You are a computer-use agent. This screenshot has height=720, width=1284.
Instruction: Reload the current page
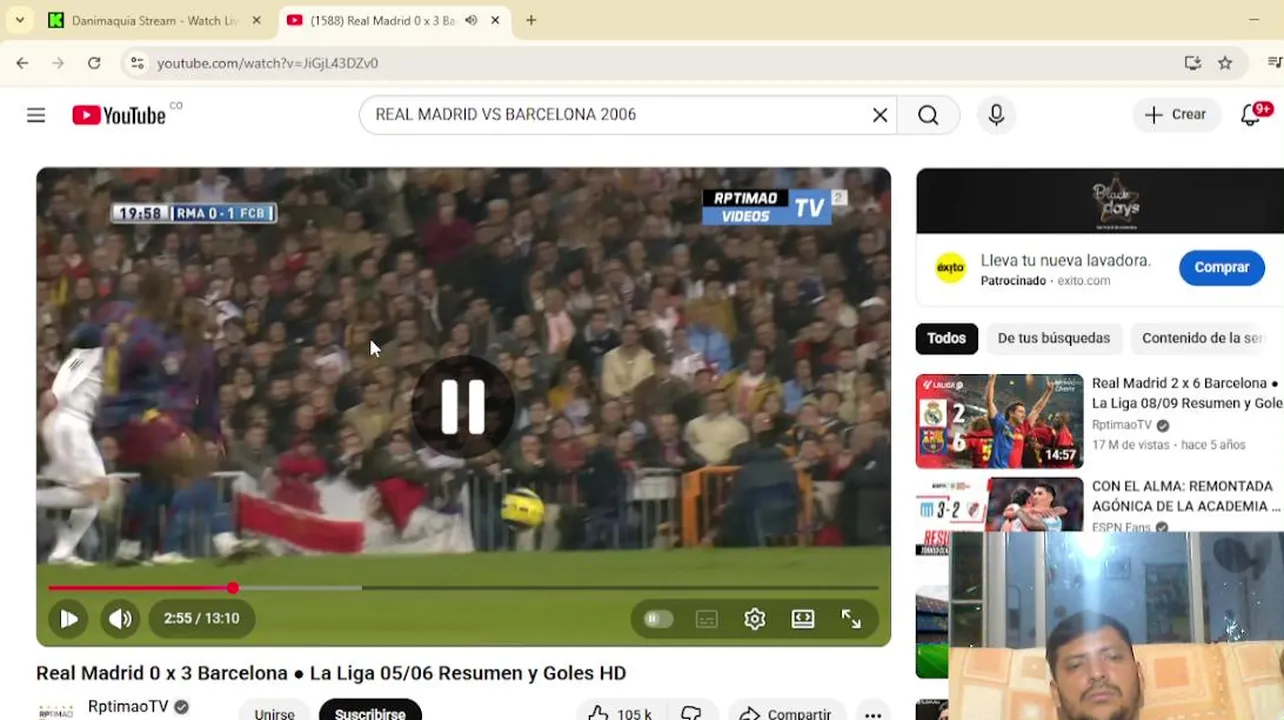click(94, 63)
